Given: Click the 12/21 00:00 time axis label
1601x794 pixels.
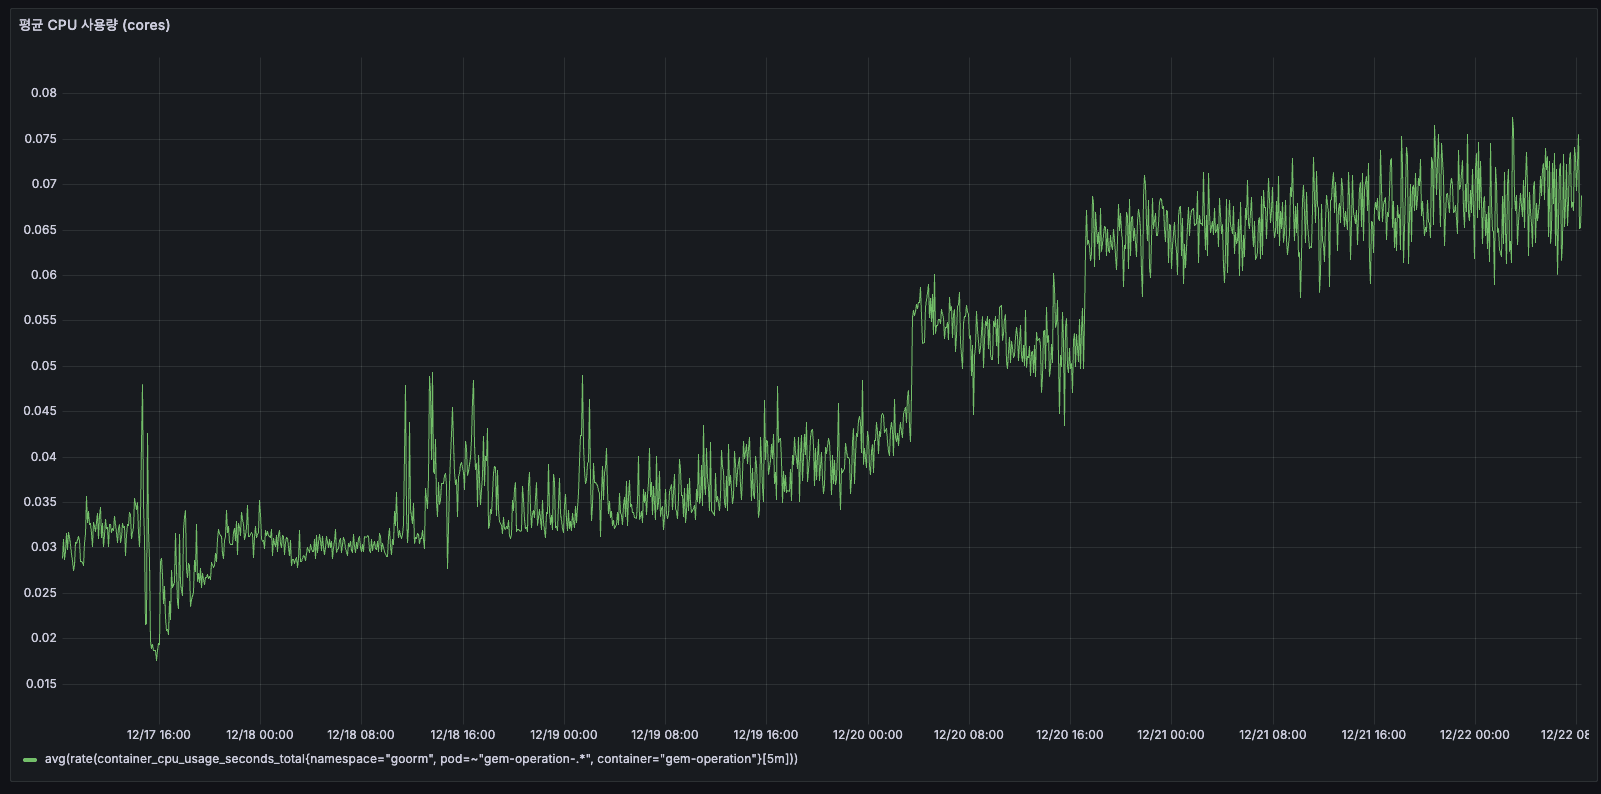Looking at the screenshot, I should 1171,735.
